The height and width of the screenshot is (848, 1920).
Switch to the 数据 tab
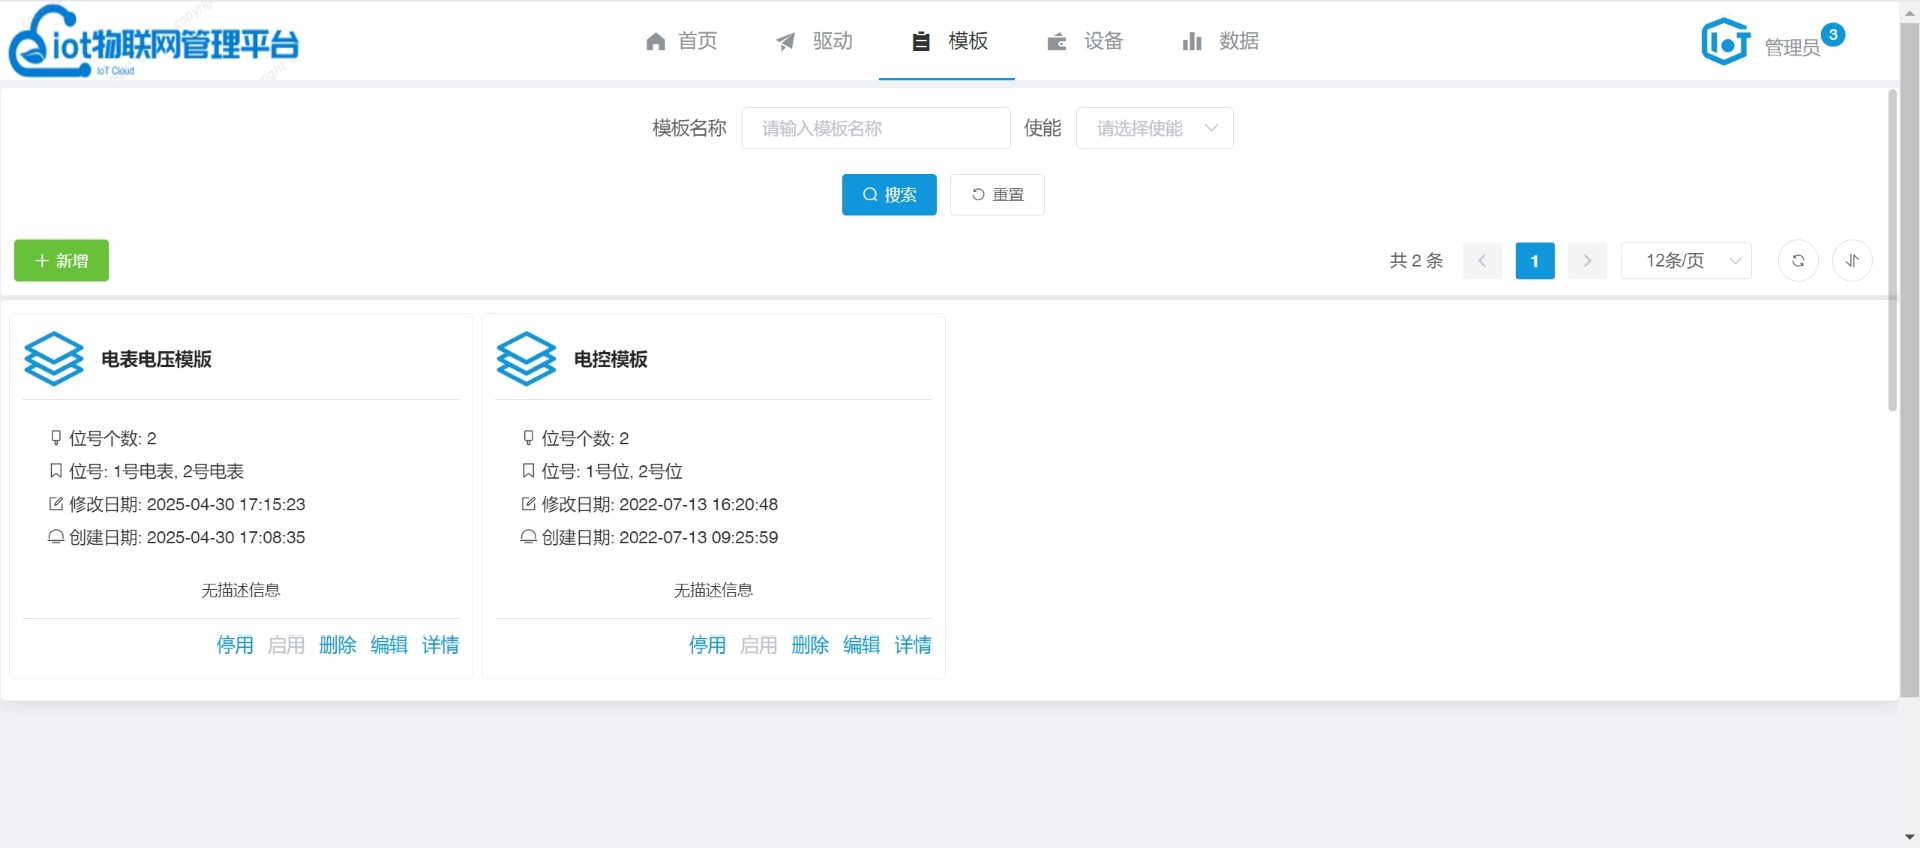(1220, 41)
